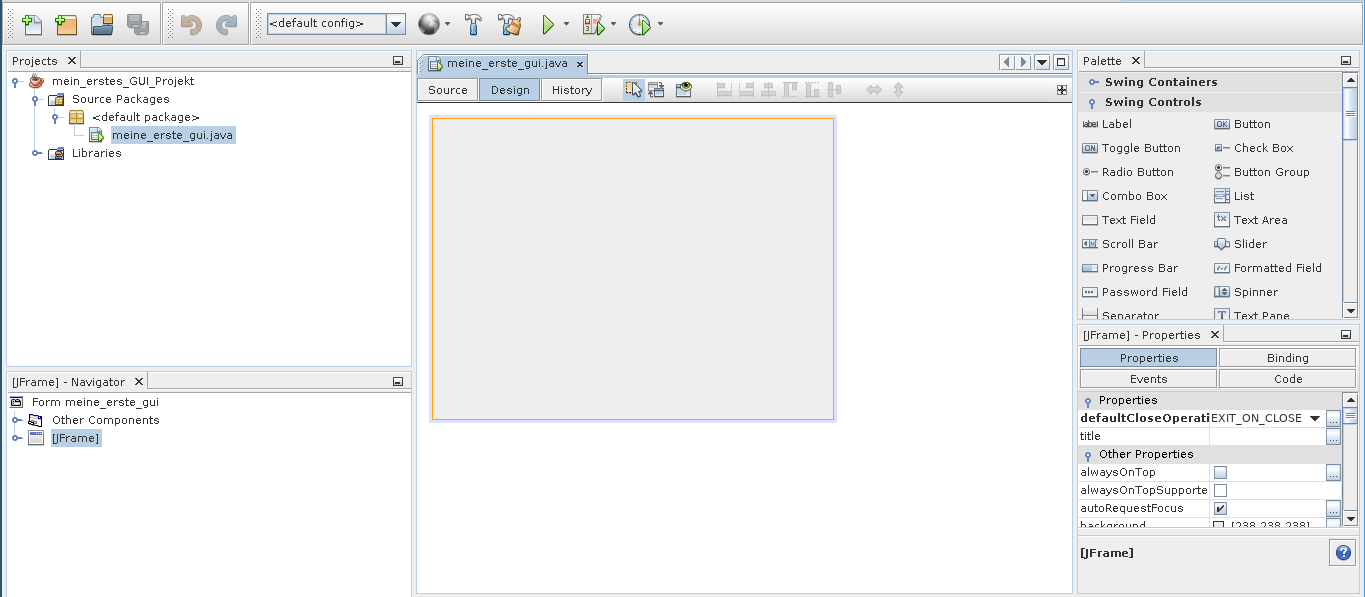1365x597 pixels.
Task: Click the Preview Design eye icon
Action: (x=684, y=90)
